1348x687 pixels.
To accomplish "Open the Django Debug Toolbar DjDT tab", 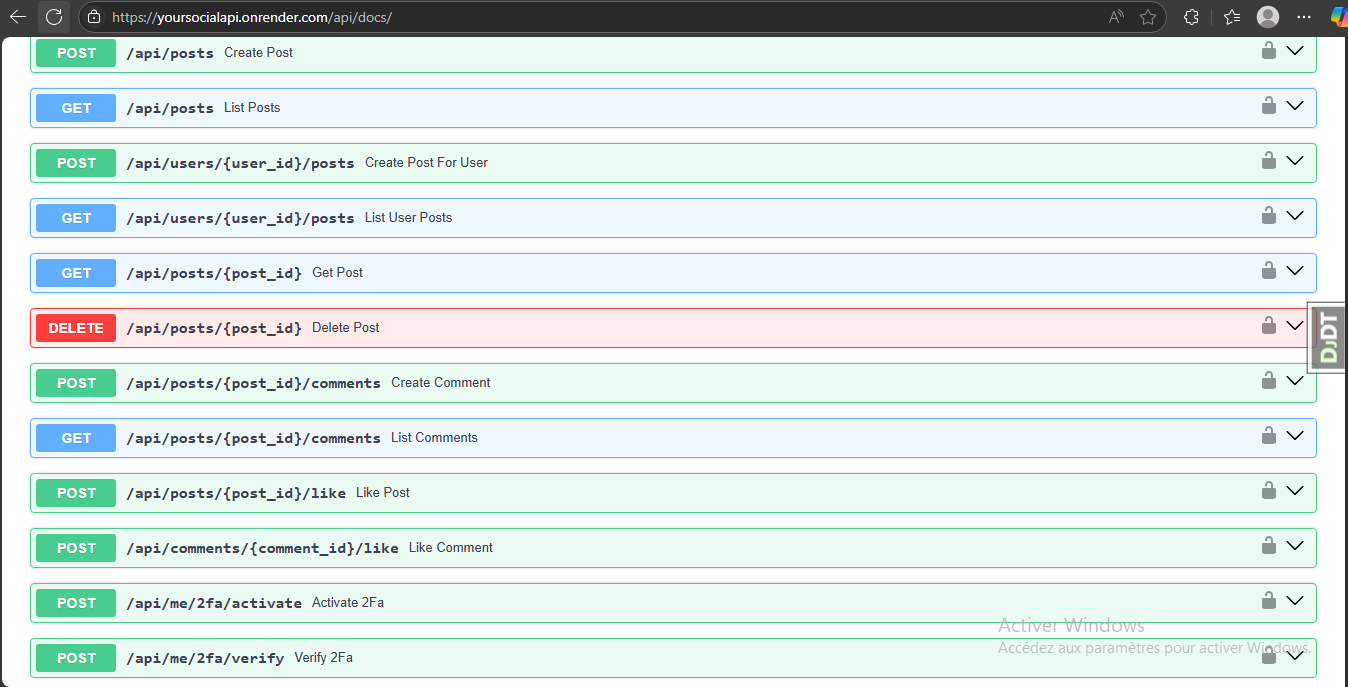I will [x=1328, y=338].
